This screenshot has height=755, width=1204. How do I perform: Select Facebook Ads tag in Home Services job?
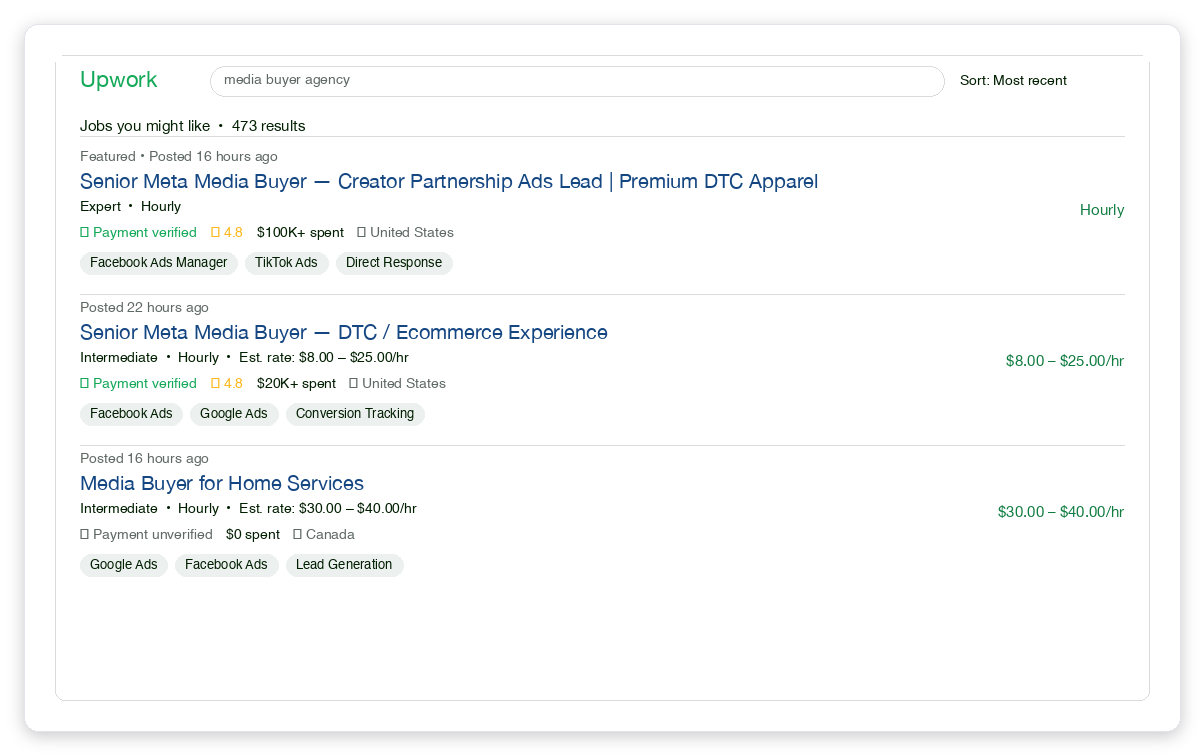[226, 565]
